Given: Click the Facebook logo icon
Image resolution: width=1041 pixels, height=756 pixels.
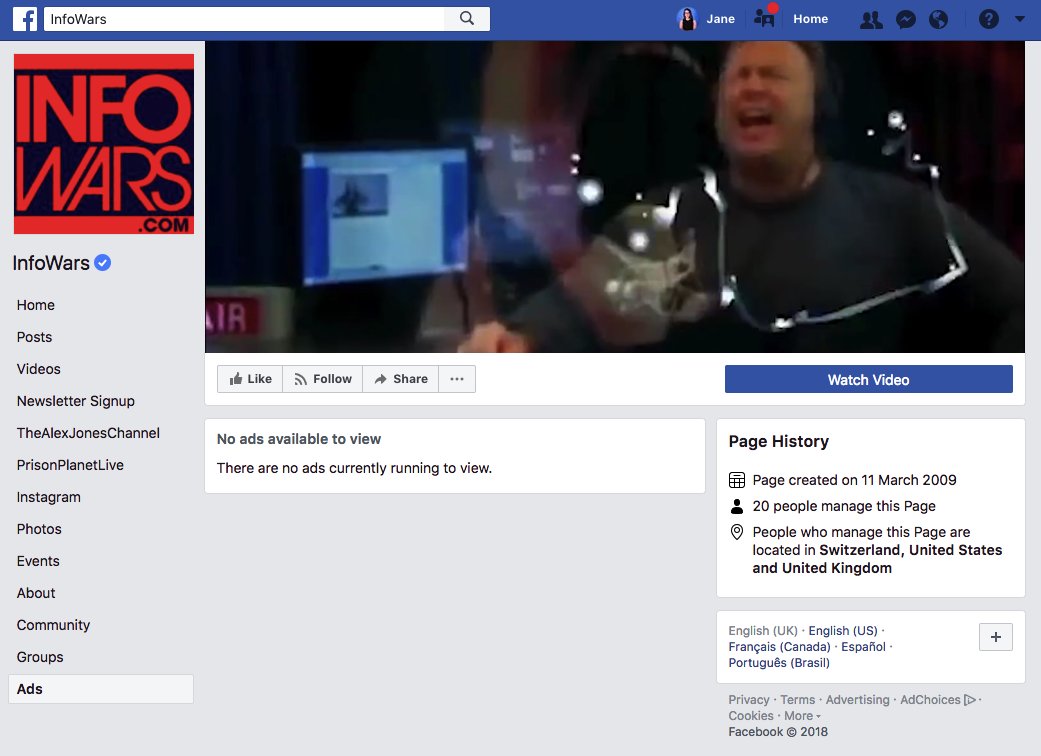Looking at the screenshot, I should pos(25,19).
